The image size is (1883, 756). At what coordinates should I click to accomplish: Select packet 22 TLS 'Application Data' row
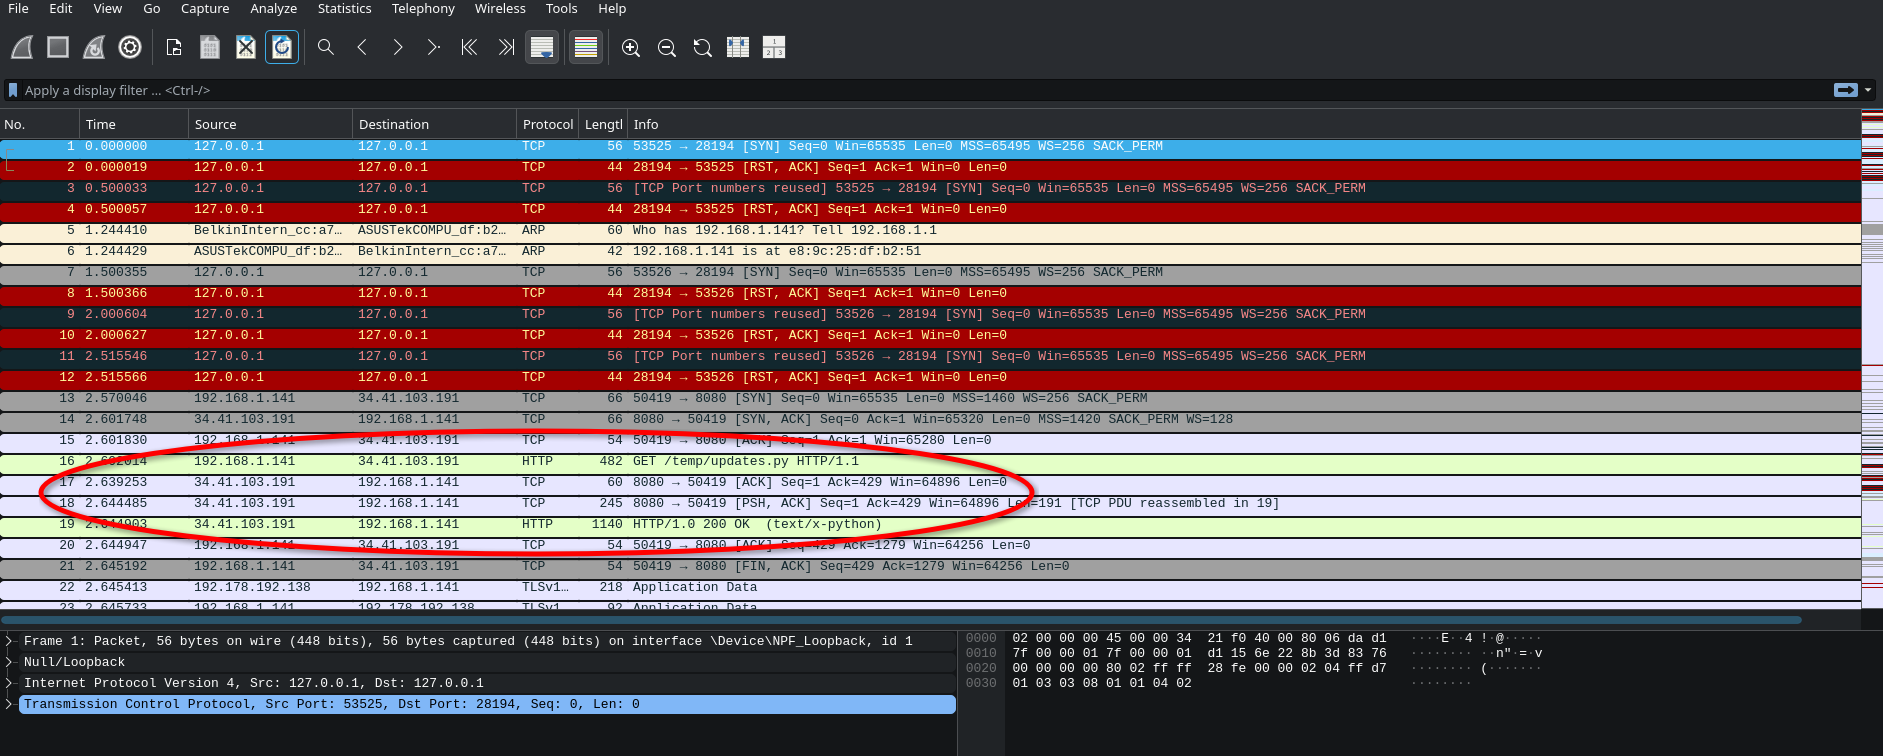click(x=930, y=587)
